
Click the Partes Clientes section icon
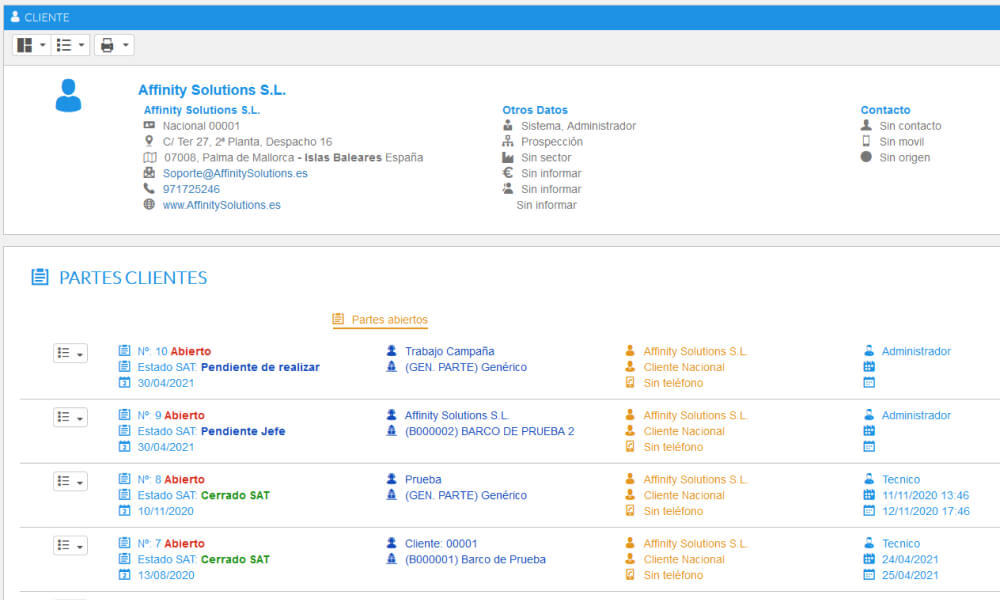(x=40, y=277)
